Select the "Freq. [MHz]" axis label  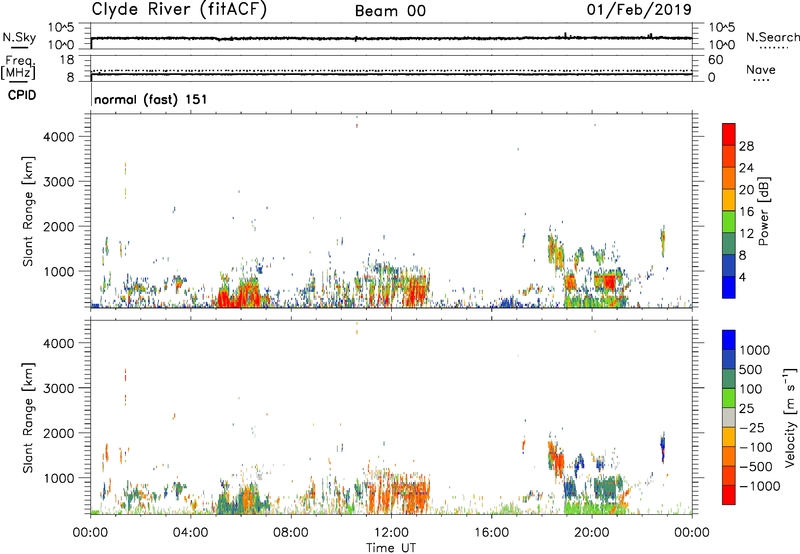pyautogui.click(x=20, y=67)
